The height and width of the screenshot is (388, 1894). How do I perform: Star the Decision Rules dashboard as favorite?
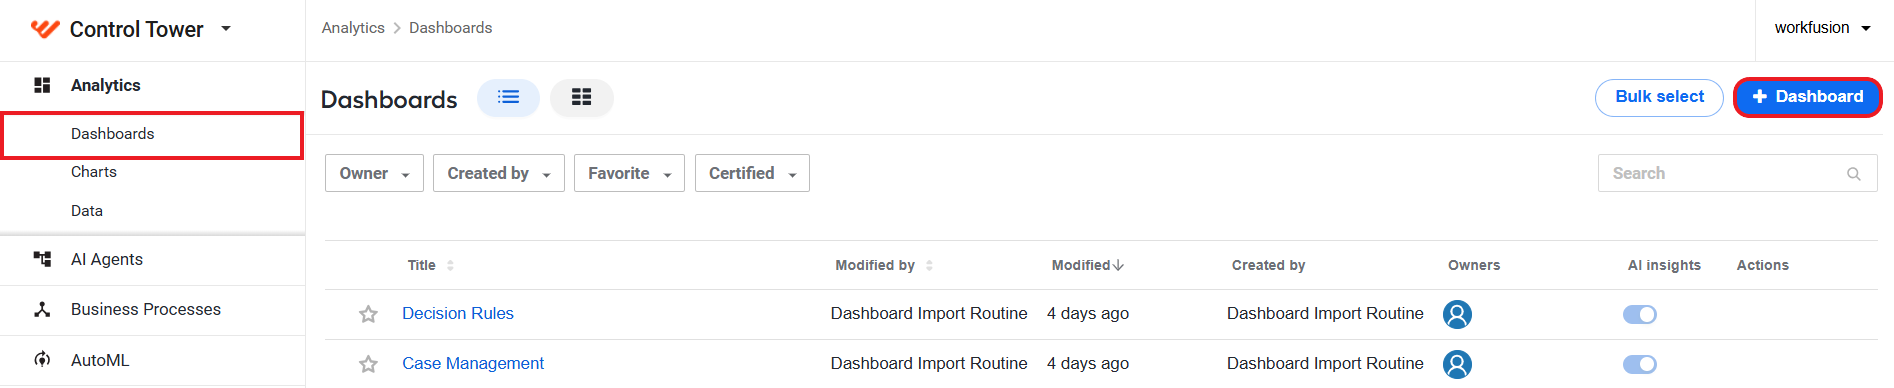368,314
